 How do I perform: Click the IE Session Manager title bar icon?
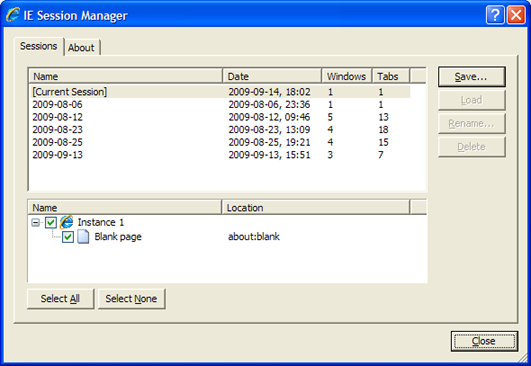click(13, 15)
